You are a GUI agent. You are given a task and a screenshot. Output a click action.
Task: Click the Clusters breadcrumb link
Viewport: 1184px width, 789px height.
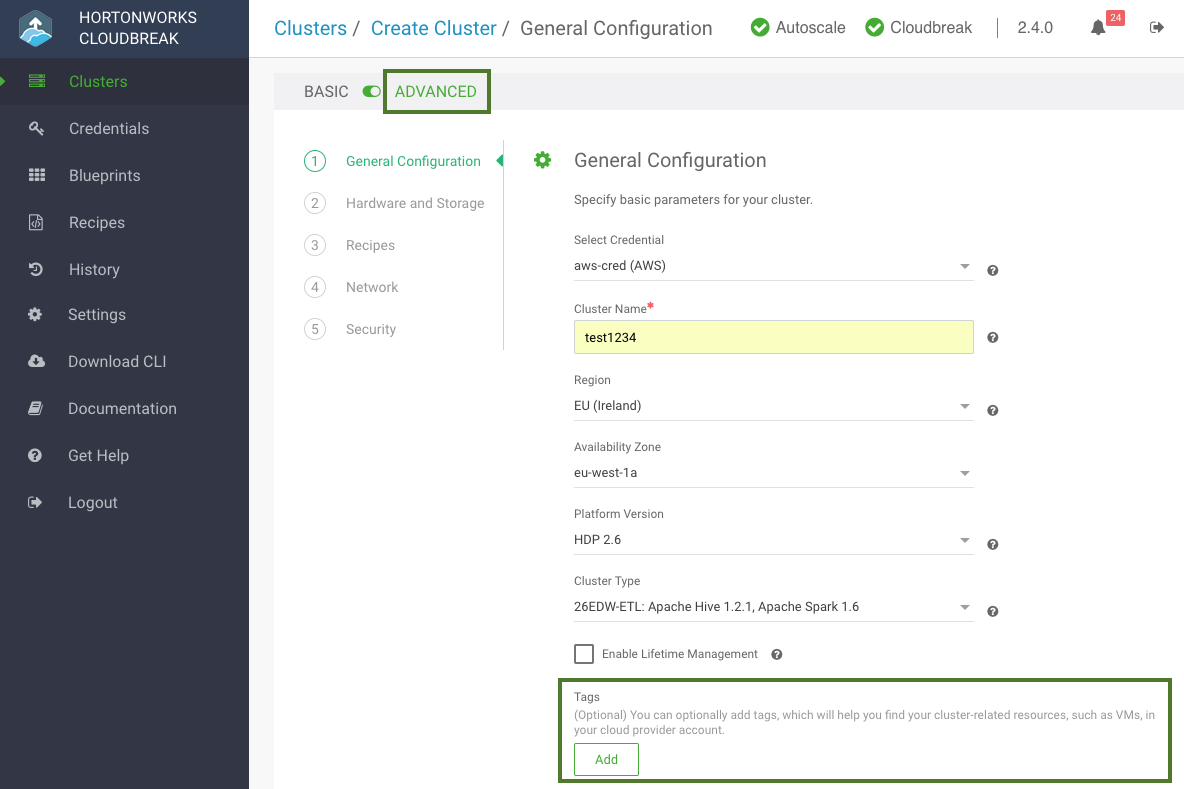pos(310,28)
